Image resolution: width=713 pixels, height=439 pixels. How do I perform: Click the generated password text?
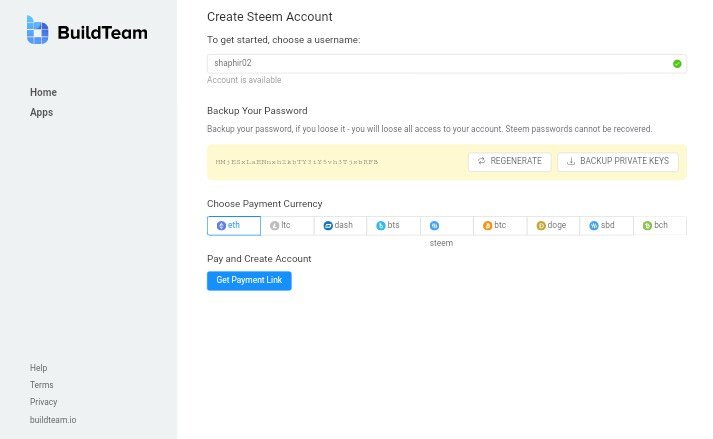click(x=297, y=162)
